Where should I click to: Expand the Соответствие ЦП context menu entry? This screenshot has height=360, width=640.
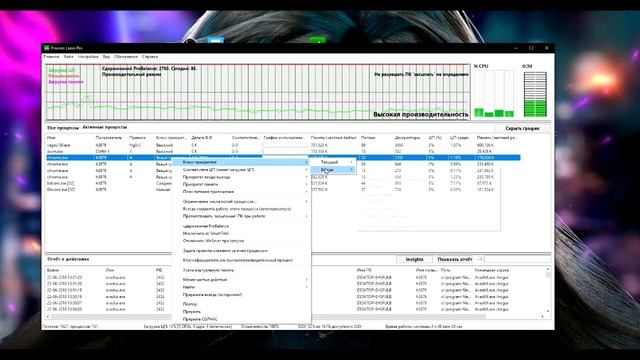(242, 170)
